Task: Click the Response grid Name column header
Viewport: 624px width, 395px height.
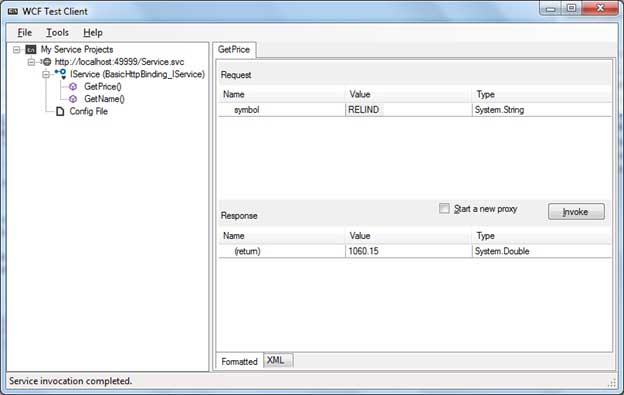Action: (x=282, y=236)
